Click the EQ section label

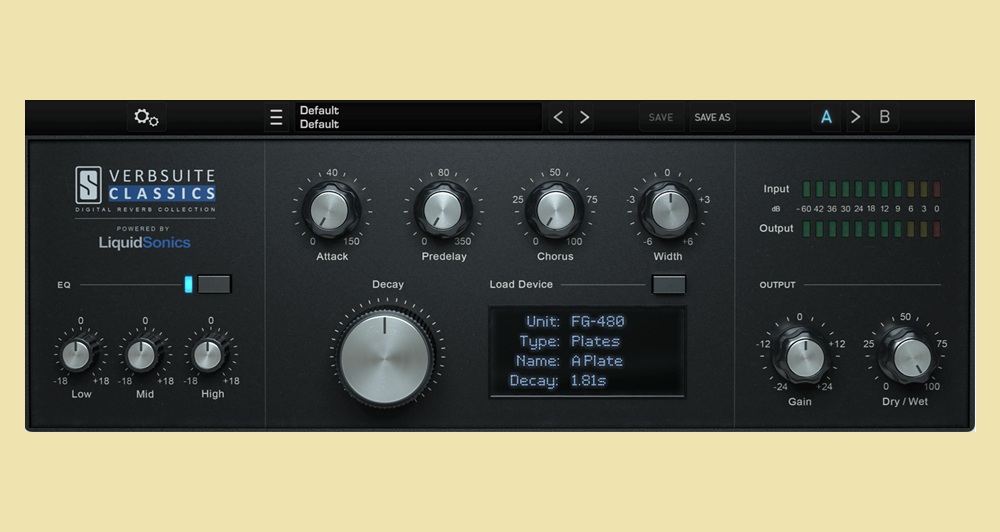click(x=64, y=285)
